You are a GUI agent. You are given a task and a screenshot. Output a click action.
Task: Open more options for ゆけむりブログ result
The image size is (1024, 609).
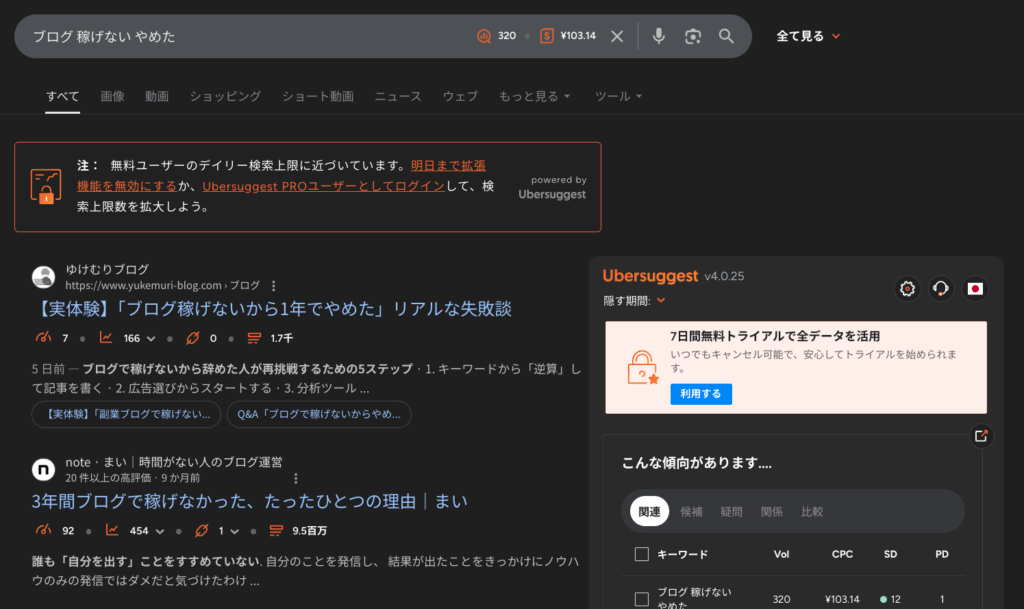click(x=274, y=286)
